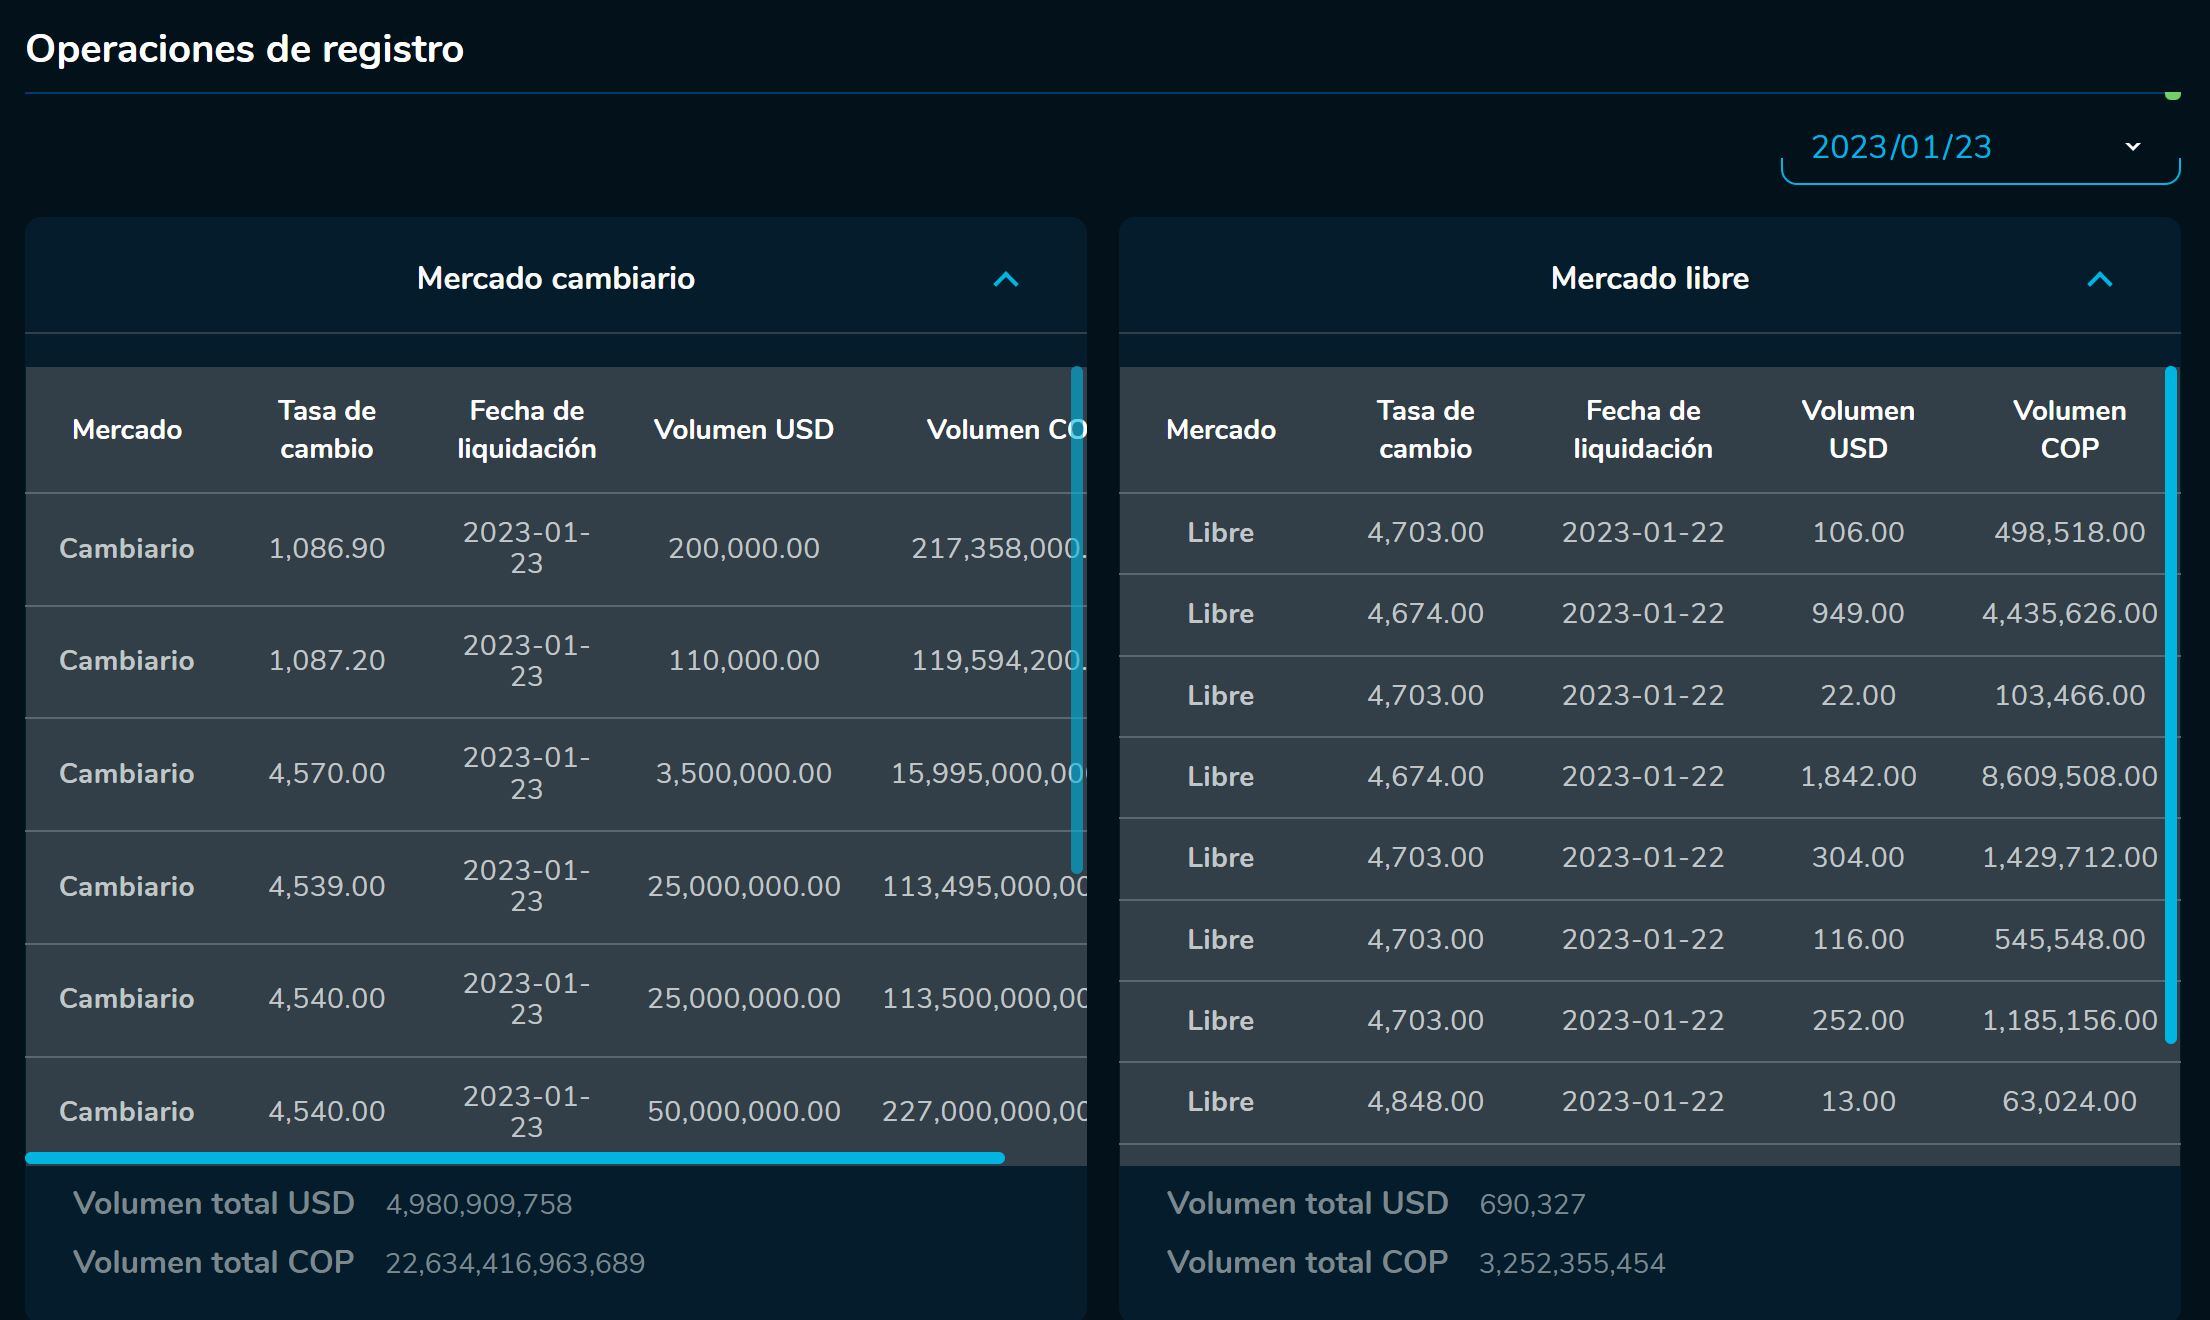Click Volumen USD header in cambiario table
Screen dimensions: 2210x1320
point(743,430)
